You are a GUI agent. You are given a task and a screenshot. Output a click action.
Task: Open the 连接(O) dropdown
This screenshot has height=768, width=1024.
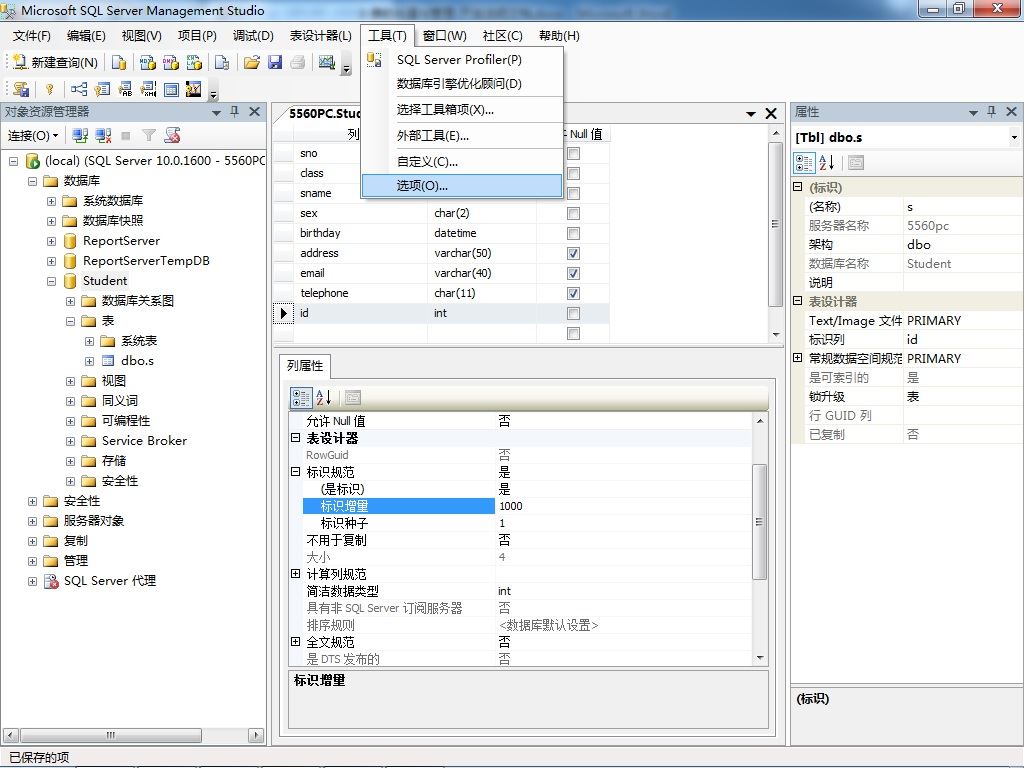click(x=33, y=135)
